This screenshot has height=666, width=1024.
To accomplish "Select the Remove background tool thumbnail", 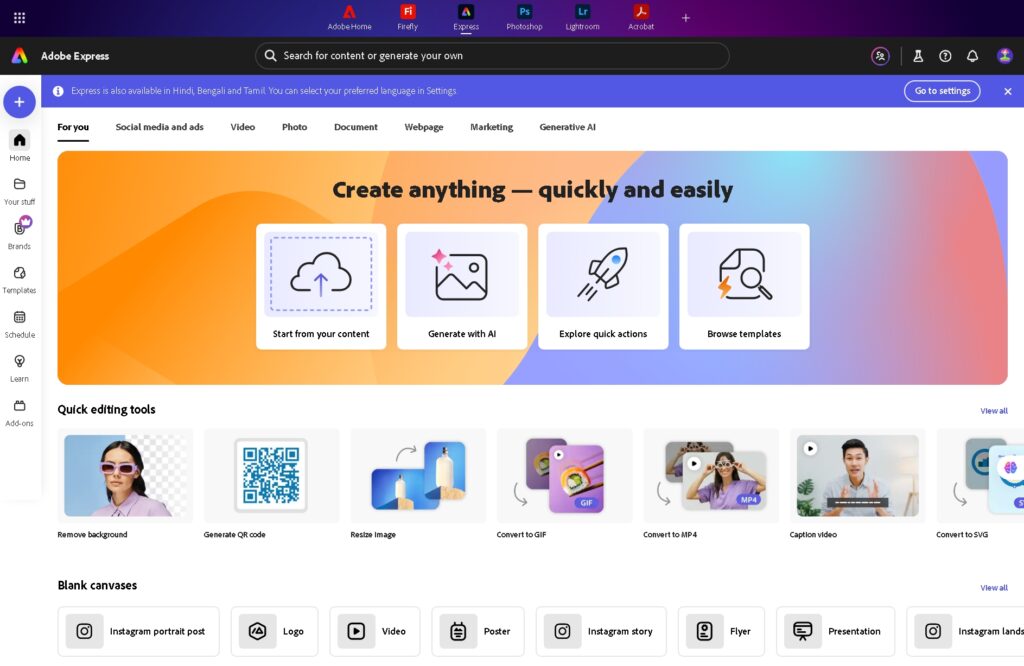I will coord(125,476).
